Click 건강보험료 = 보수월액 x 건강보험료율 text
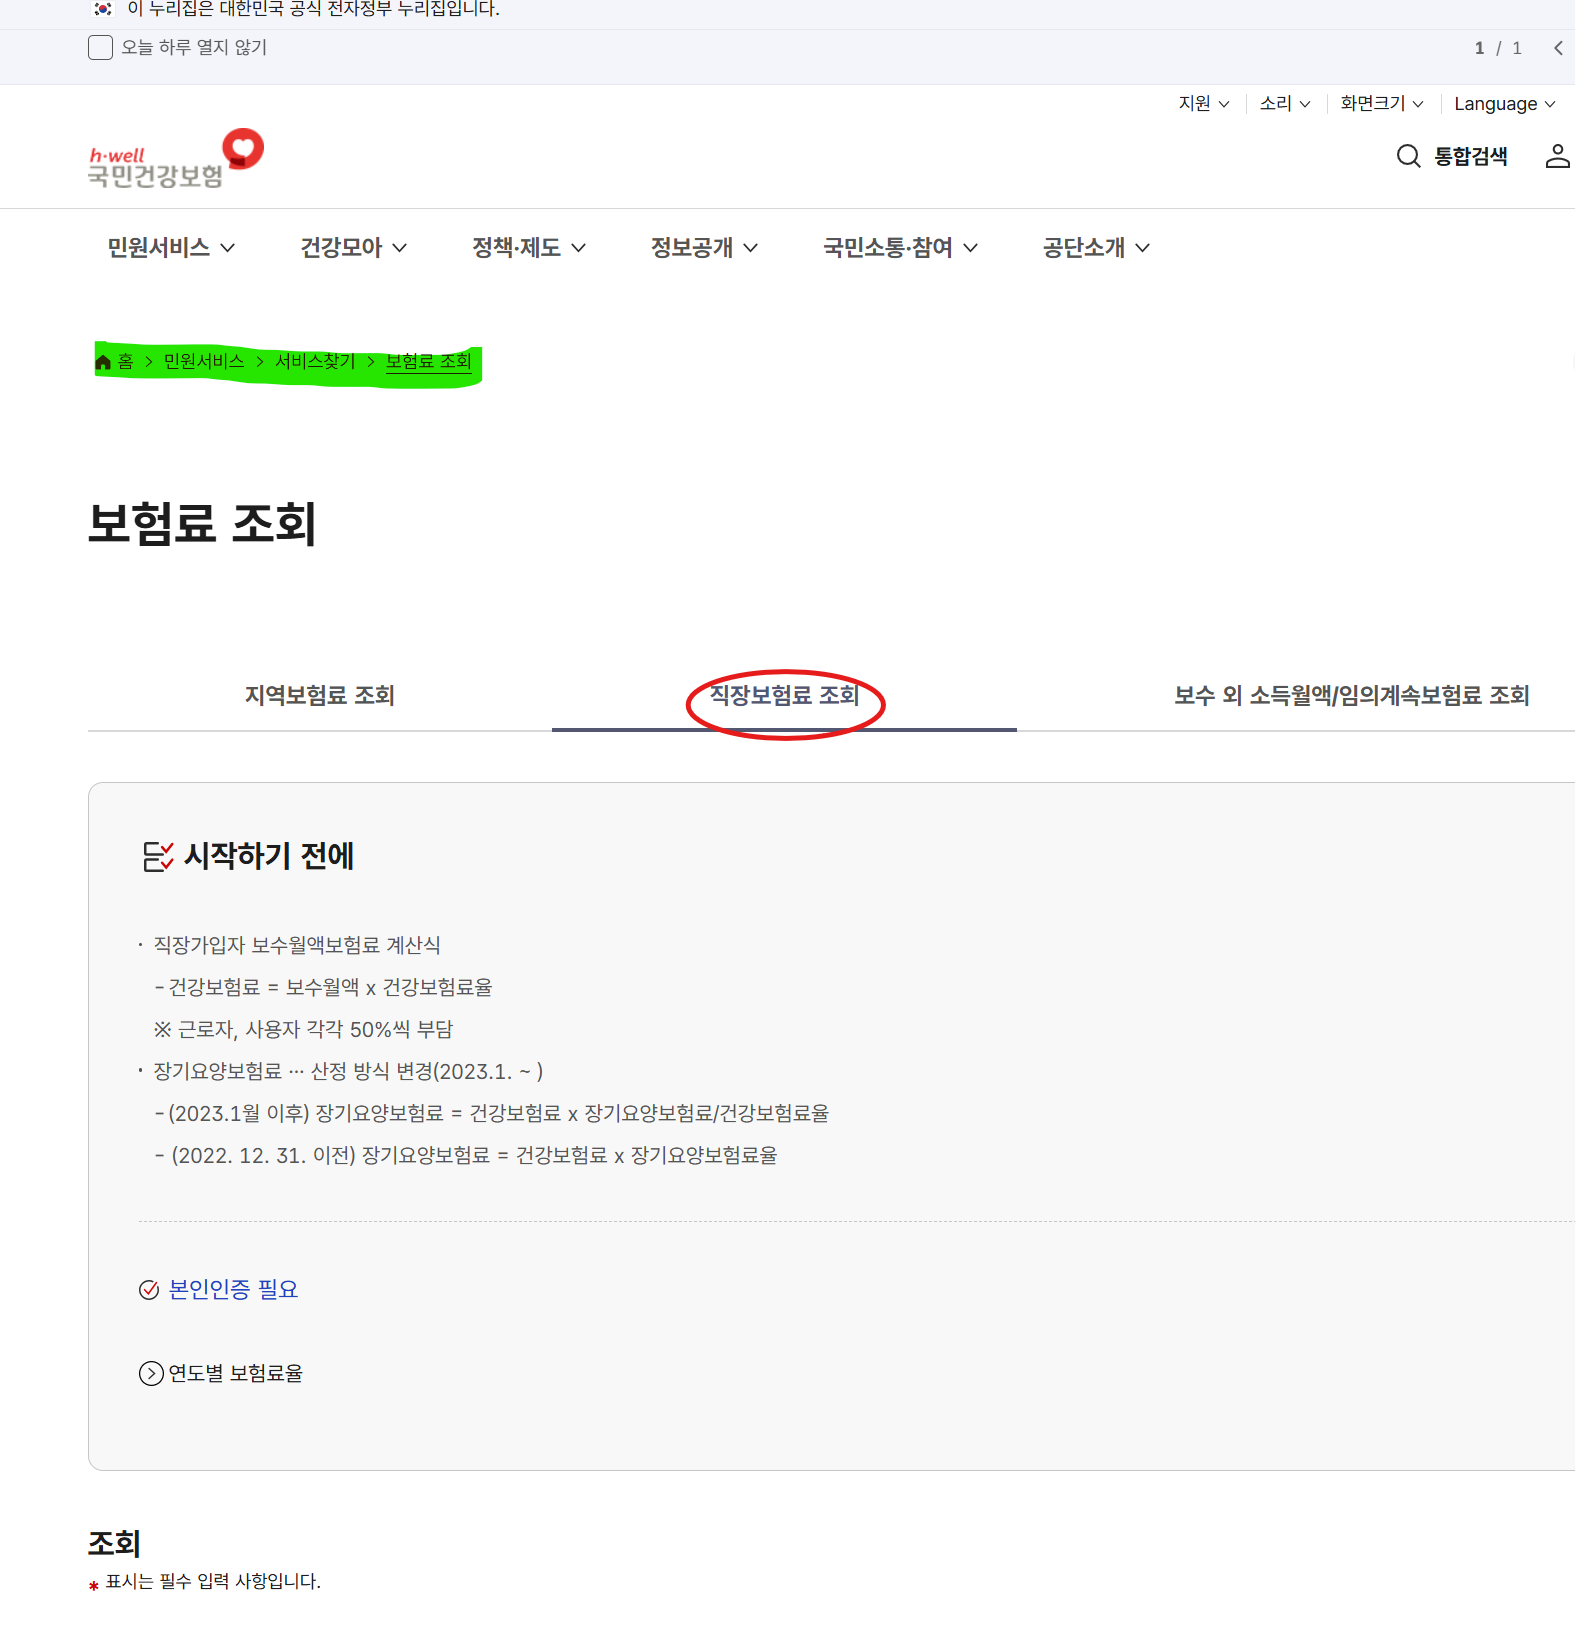Viewport: 1575px width, 1631px height. (x=330, y=988)
